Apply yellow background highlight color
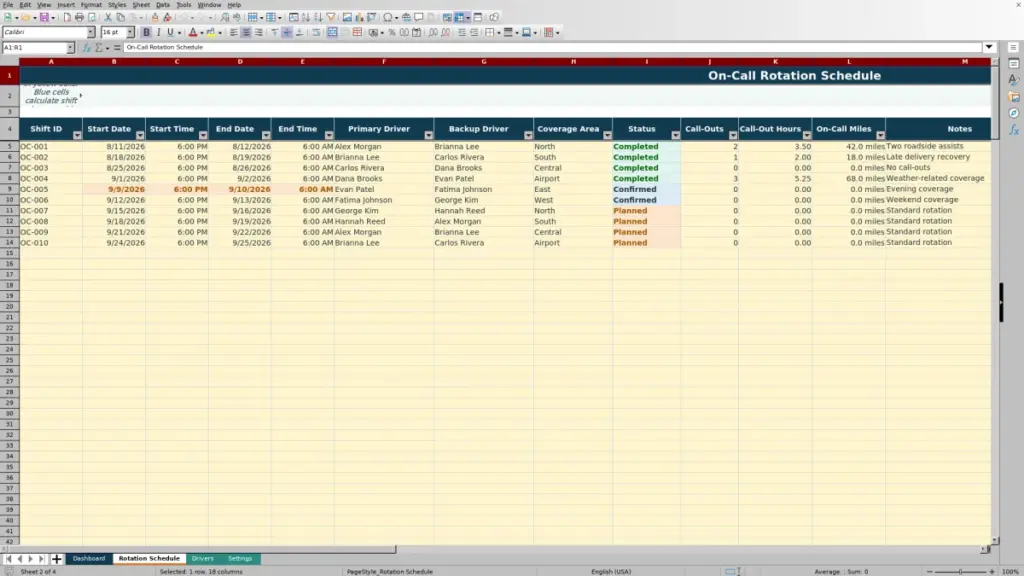The width and height of the screenshot is (1024, 576). point(211,33)
